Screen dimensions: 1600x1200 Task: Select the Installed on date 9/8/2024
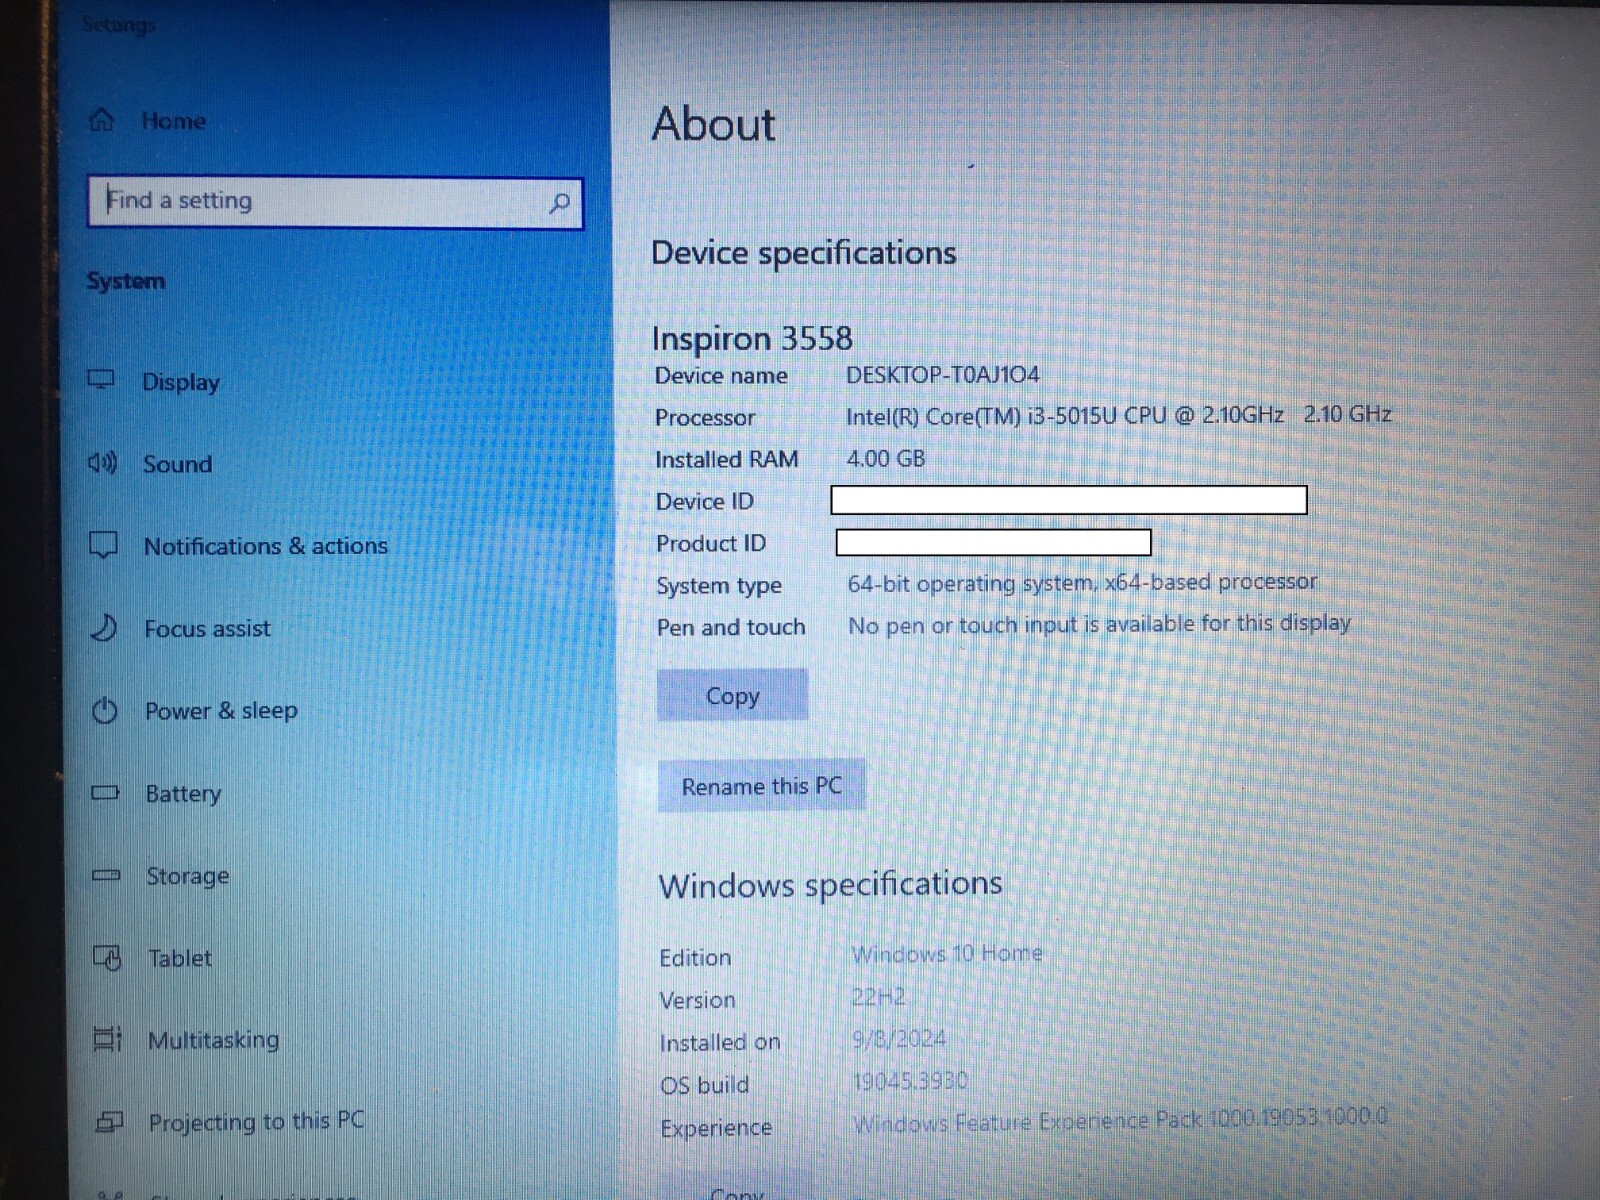point(899,1039)
